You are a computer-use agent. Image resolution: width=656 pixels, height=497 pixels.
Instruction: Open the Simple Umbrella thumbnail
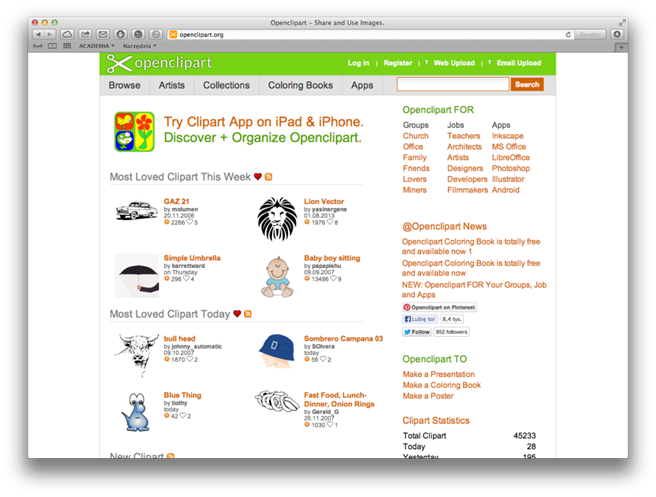click(x=136, y=276)
